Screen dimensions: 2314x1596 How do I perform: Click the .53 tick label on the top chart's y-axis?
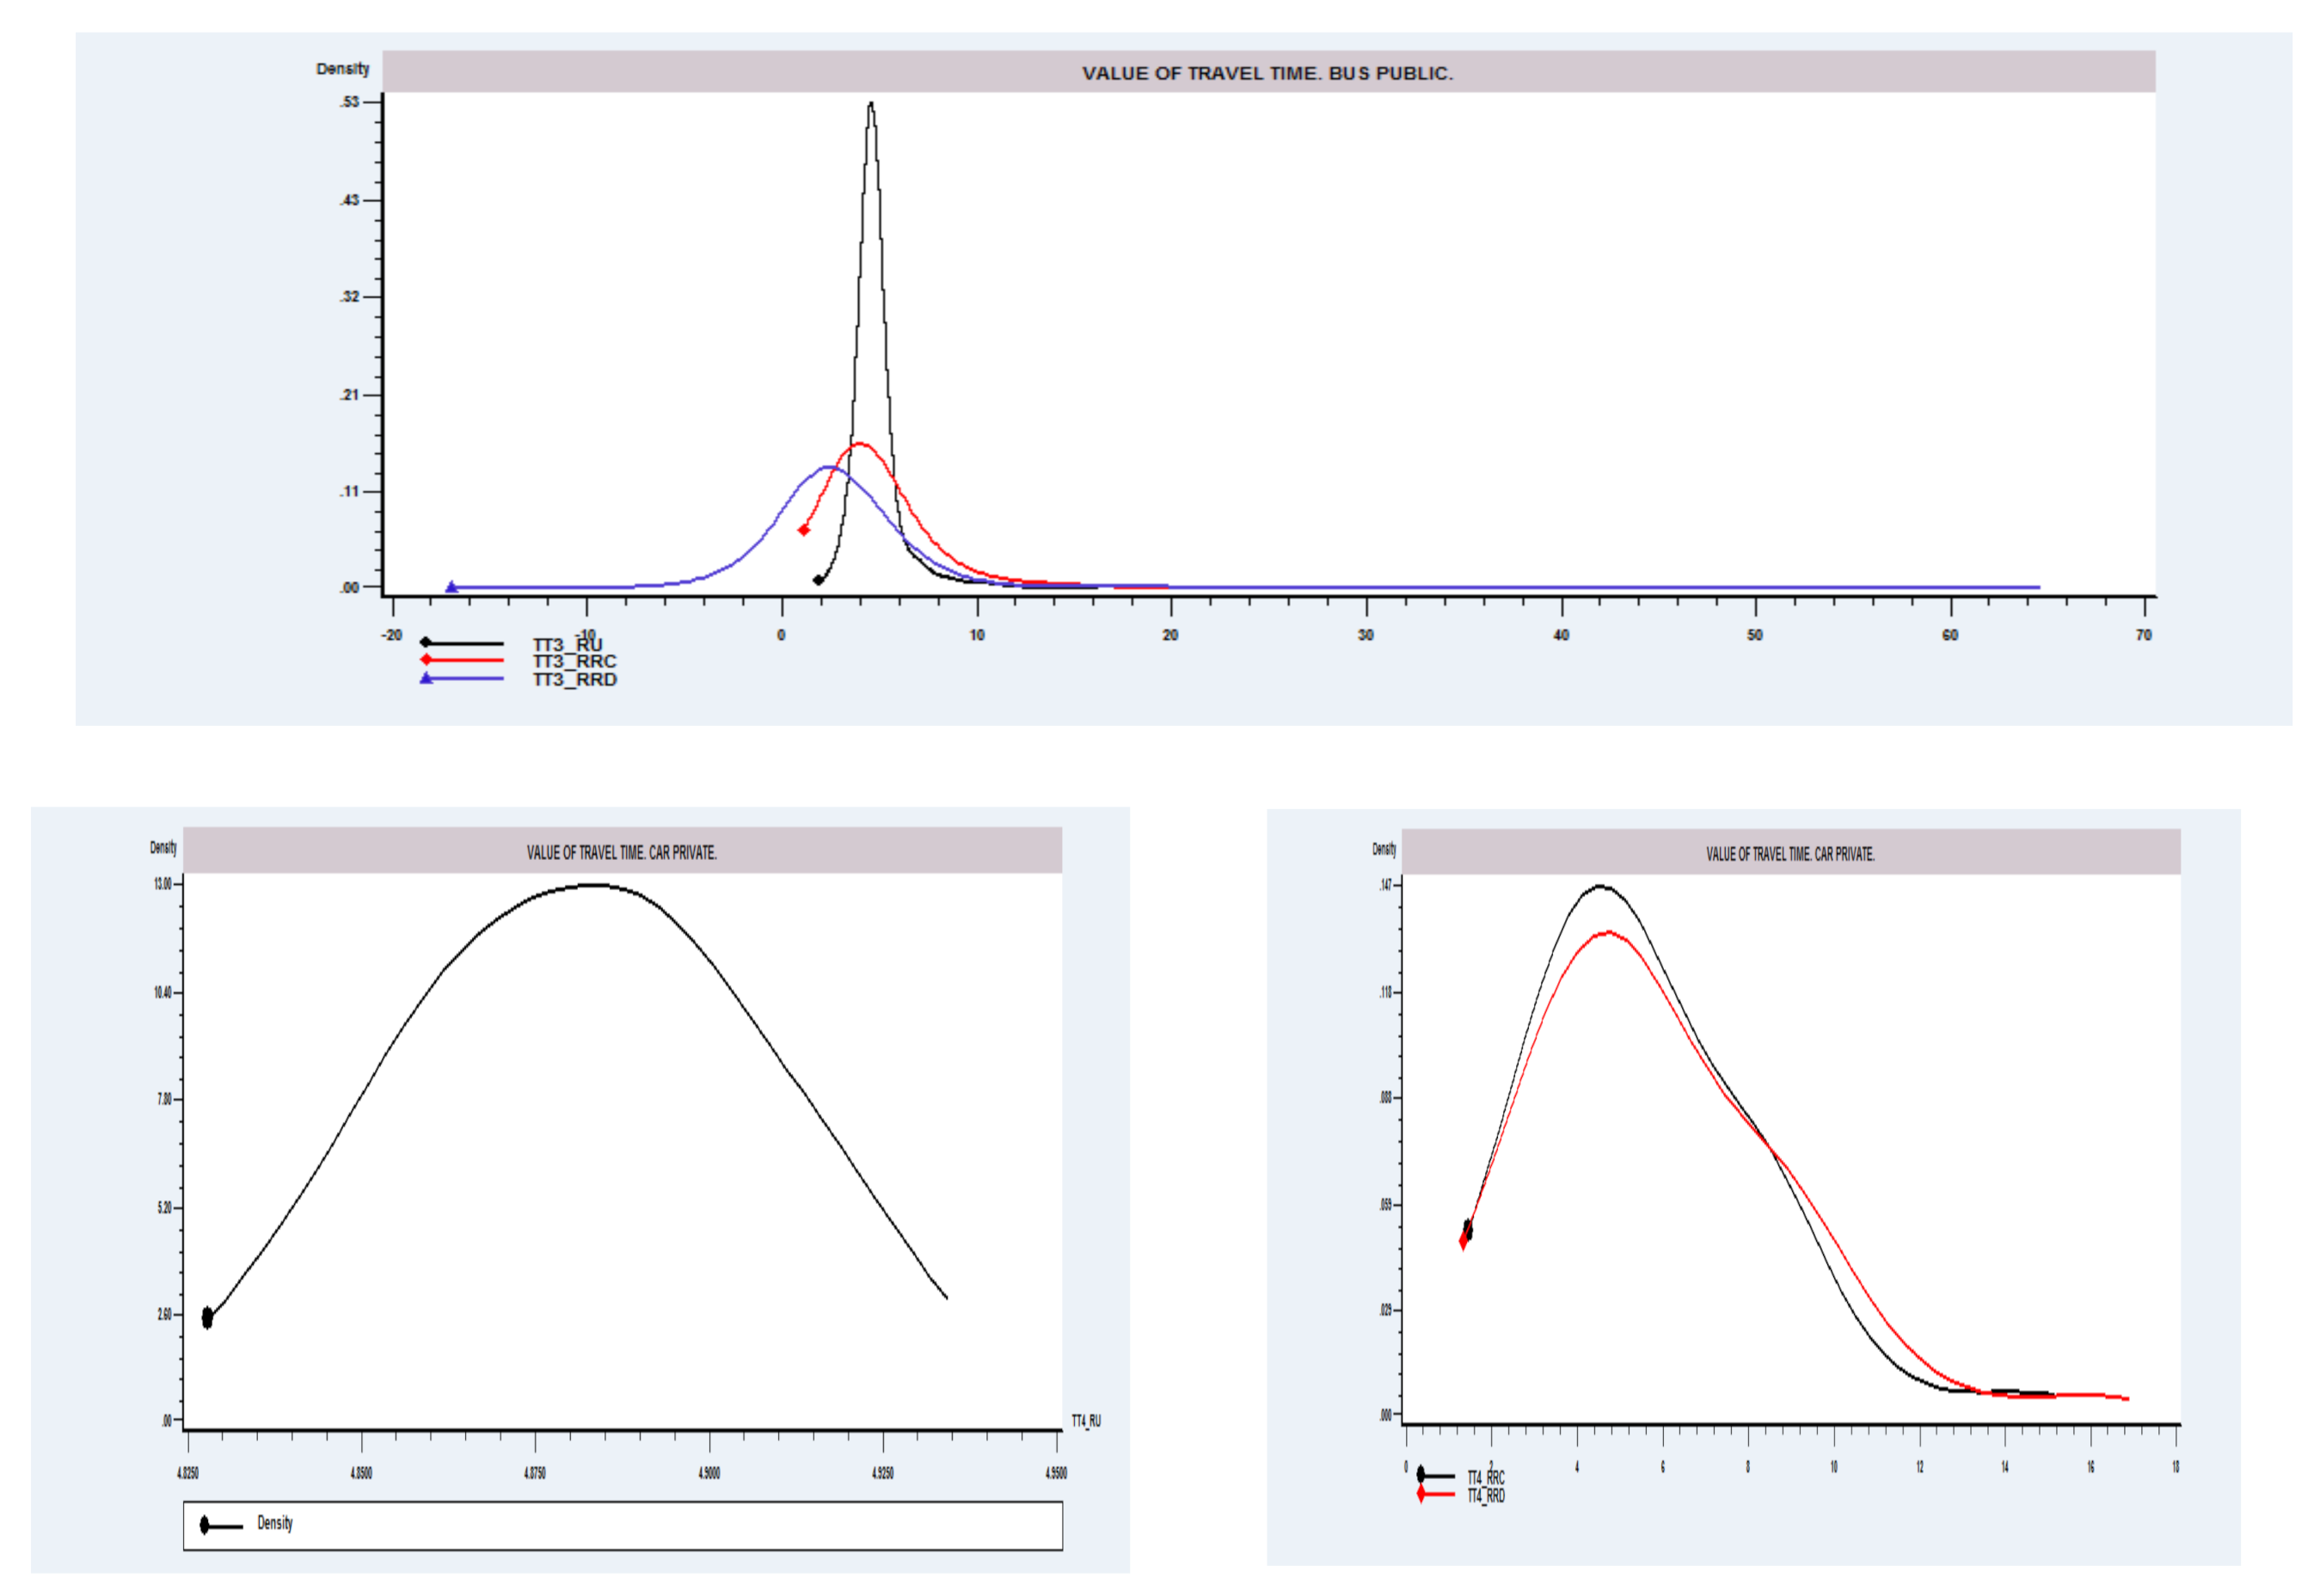tap(349, 102)
